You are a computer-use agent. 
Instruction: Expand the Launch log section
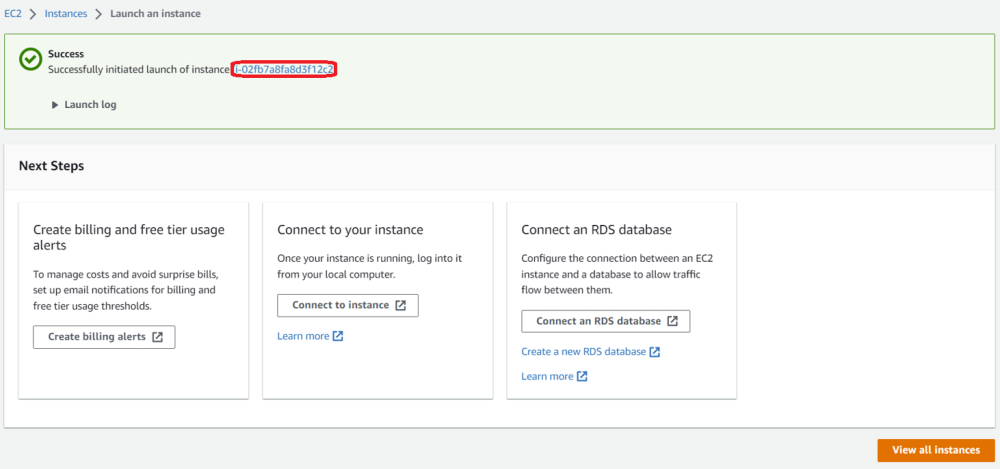point(84,105)
